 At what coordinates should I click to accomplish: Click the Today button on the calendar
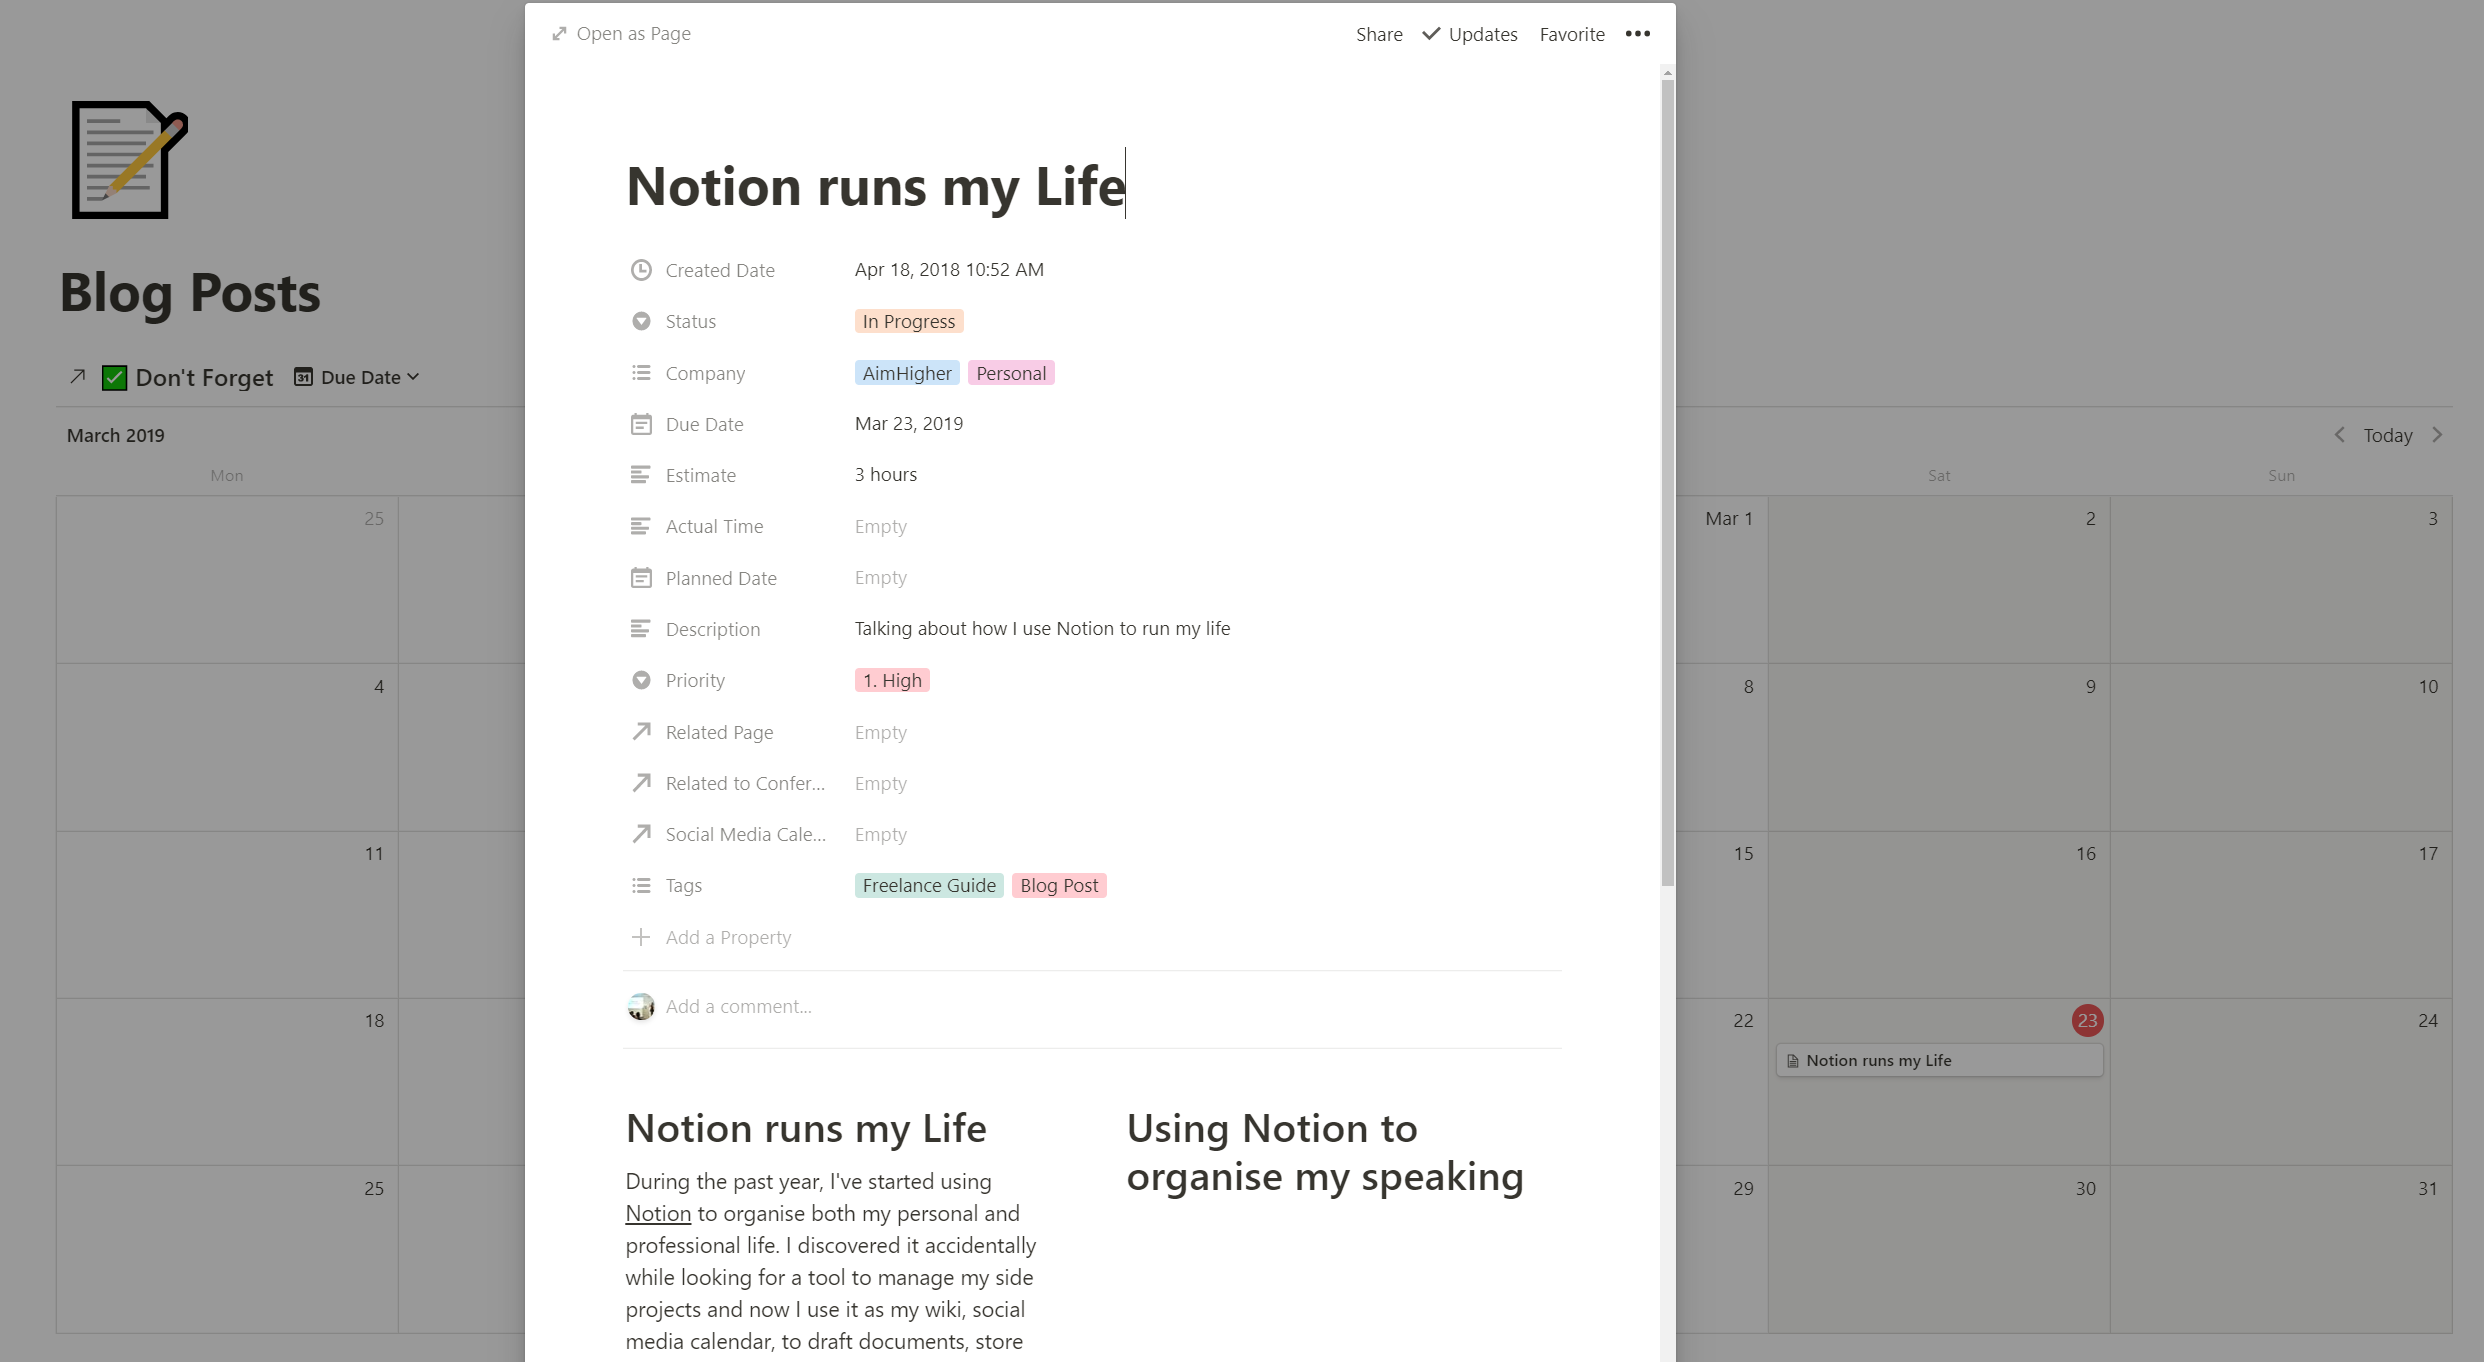tap(2387, 435)
